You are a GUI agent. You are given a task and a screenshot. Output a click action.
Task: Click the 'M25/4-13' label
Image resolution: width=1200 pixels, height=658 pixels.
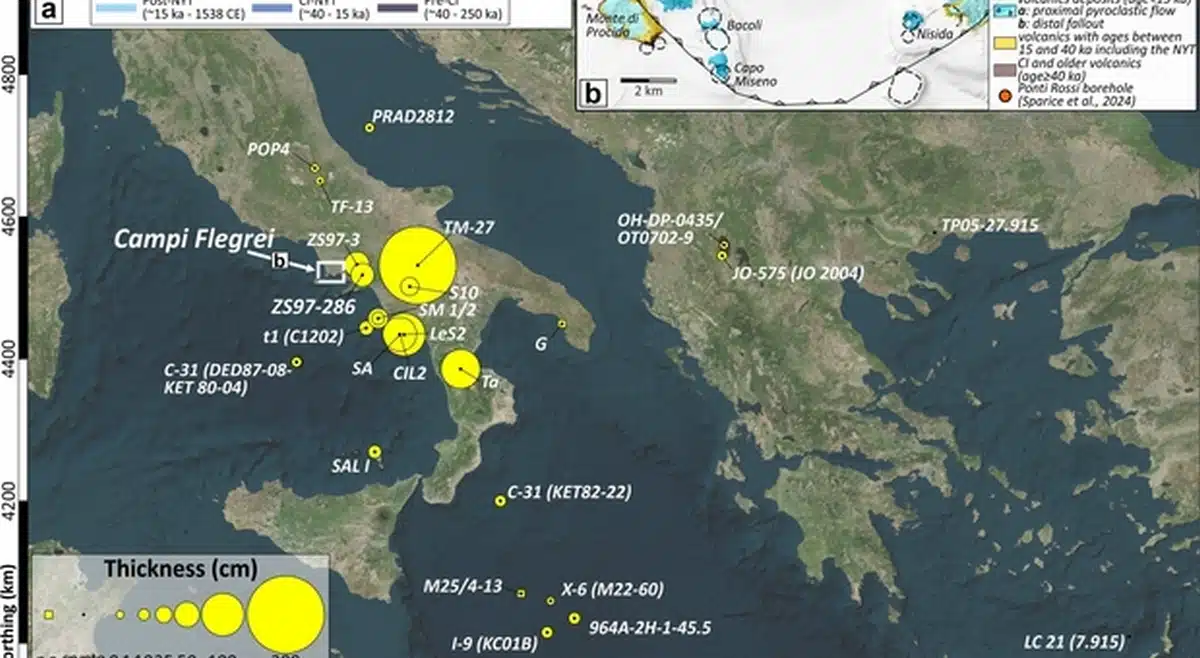[463, 587]
